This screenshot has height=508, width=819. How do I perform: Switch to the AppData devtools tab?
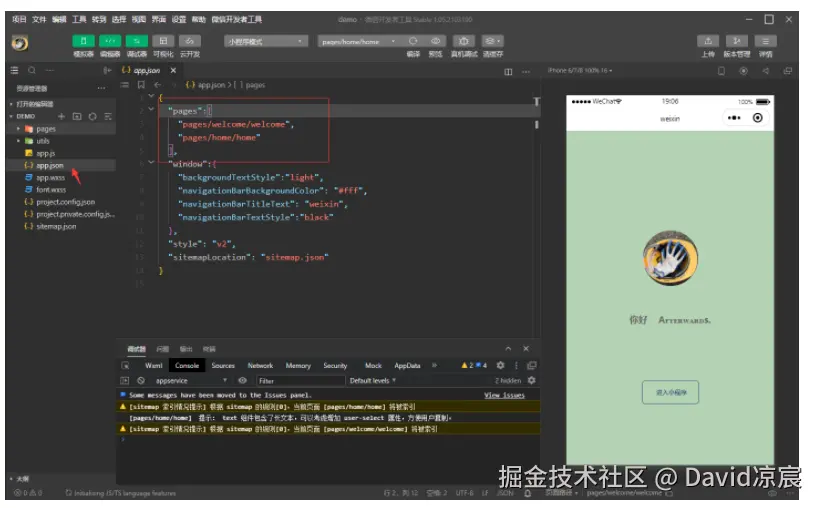(x=407, y=366)
